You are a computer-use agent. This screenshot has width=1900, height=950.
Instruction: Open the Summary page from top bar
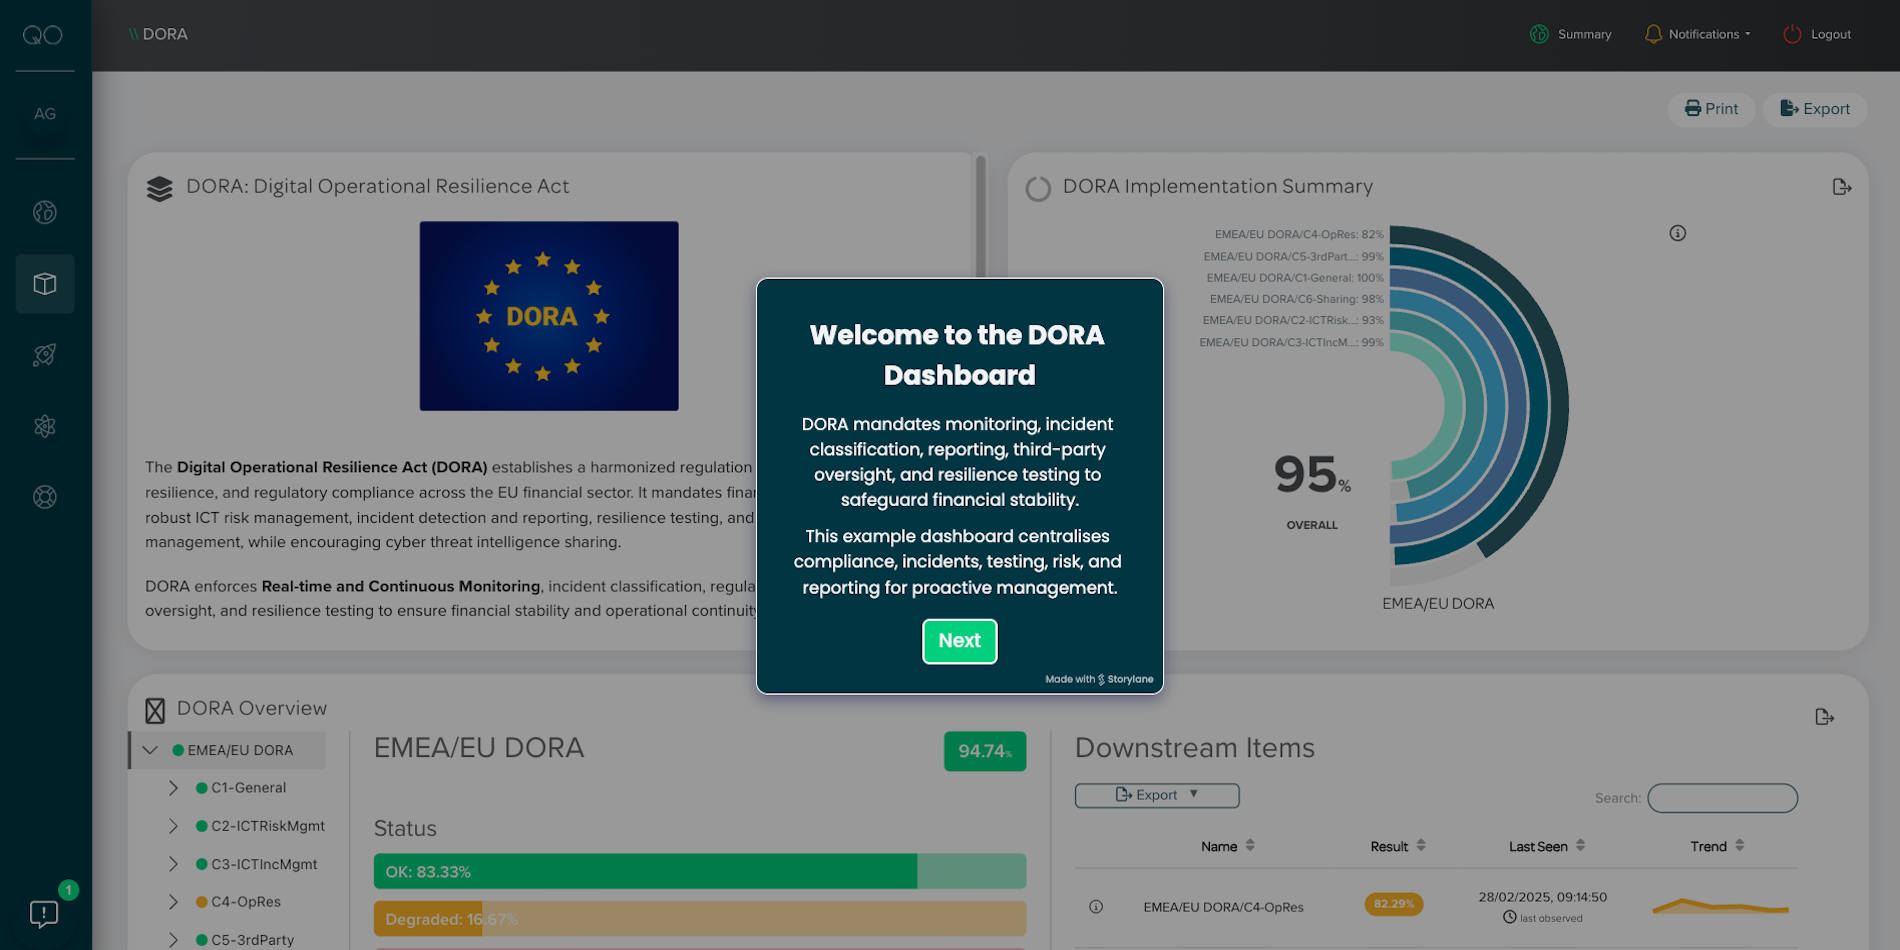coord(1571,34)
